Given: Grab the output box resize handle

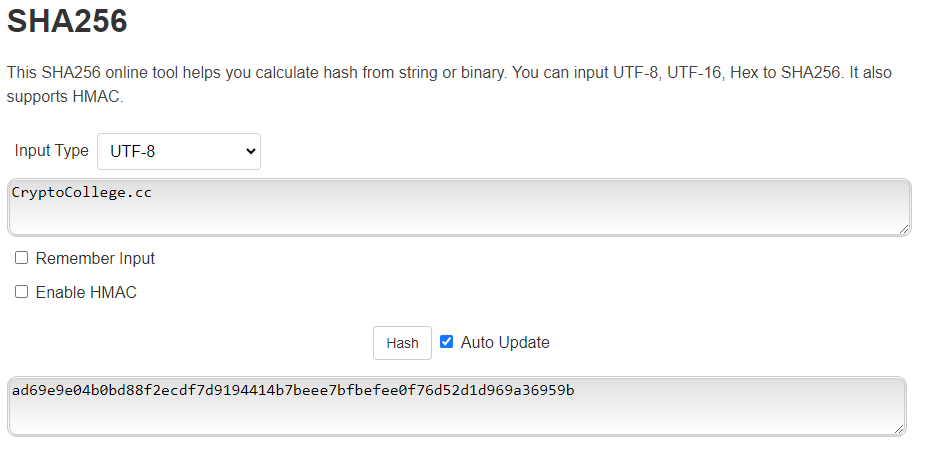Looking at the screenshot, I should point(899,428).
